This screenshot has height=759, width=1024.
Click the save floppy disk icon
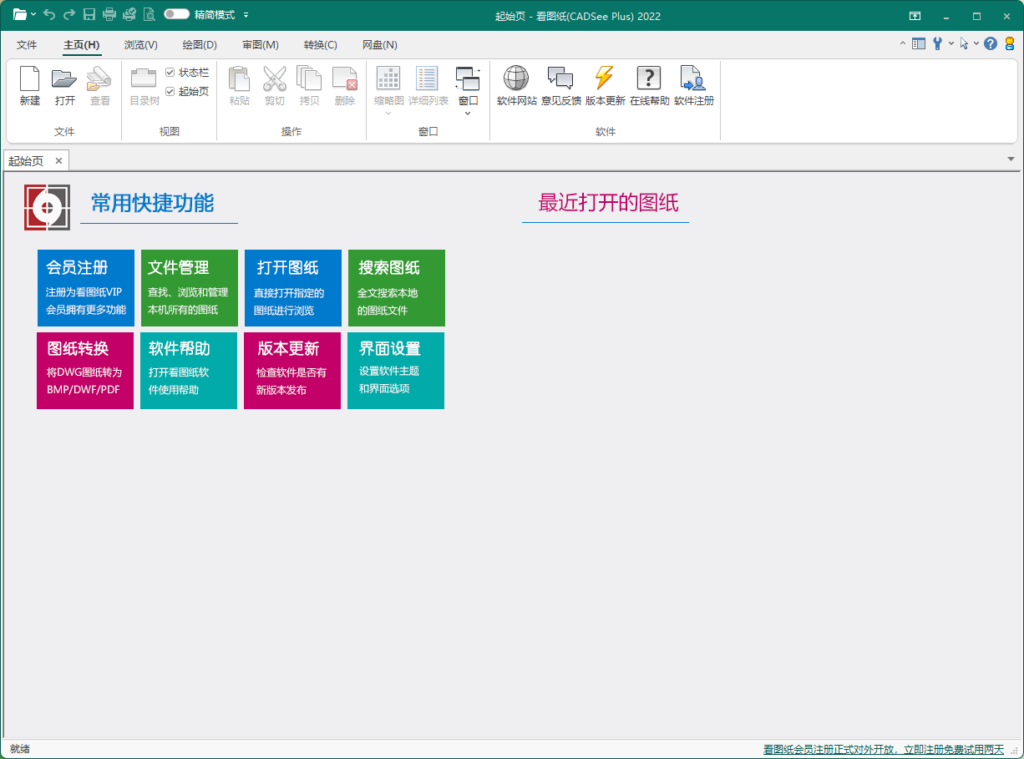[x=89, y=14]
